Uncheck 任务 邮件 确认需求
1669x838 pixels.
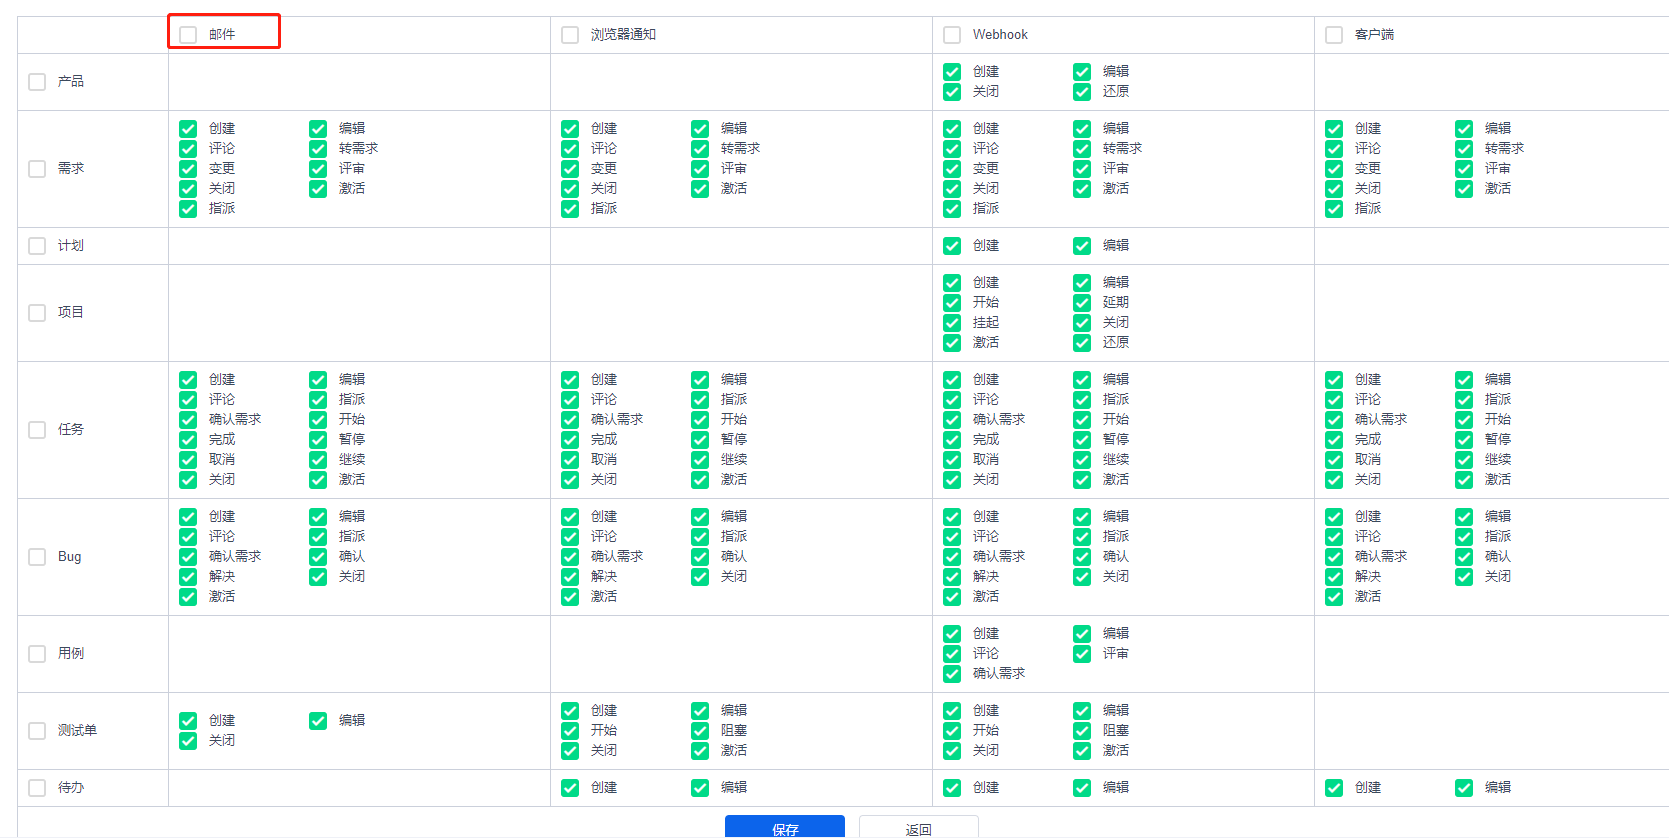coord(188,420)
